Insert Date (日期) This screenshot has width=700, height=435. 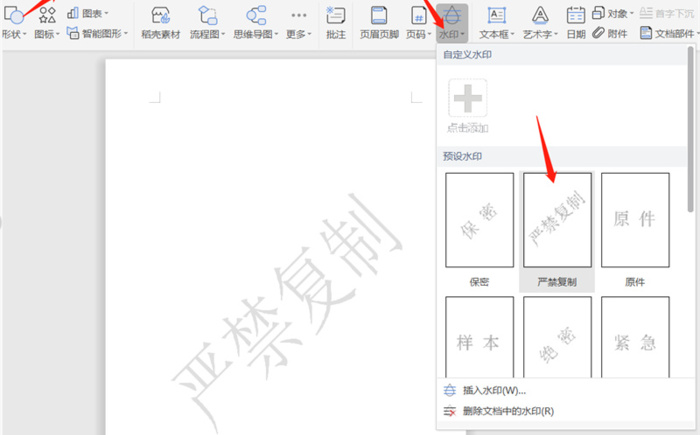(576, 23)
